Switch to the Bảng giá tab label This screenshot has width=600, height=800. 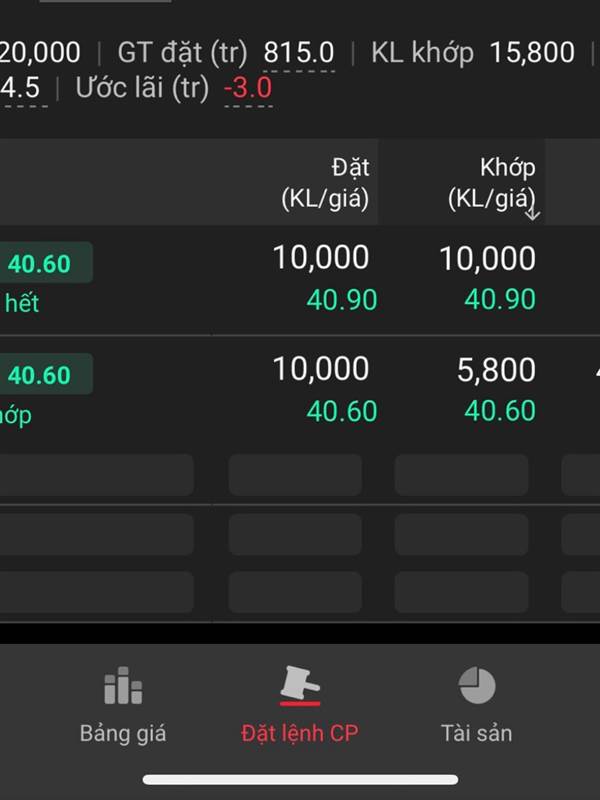click(x=123, y=733)
